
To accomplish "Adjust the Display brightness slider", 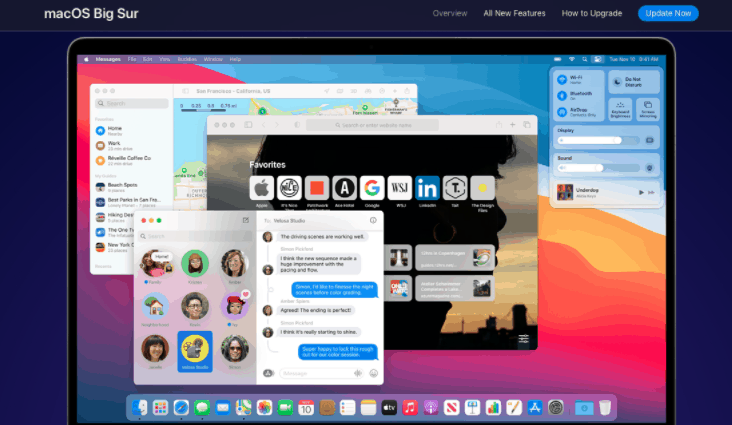I will (599, 140).
